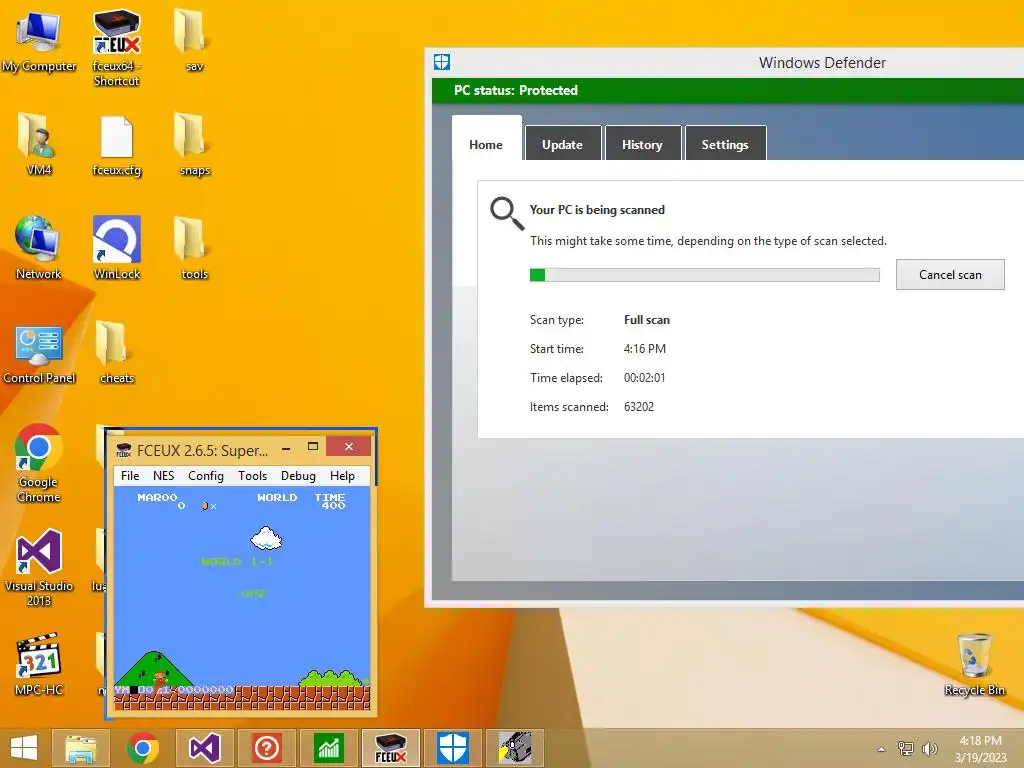
Task: Open the Recycle Bin
Action: pyautogui.click(x=974, y=664)
